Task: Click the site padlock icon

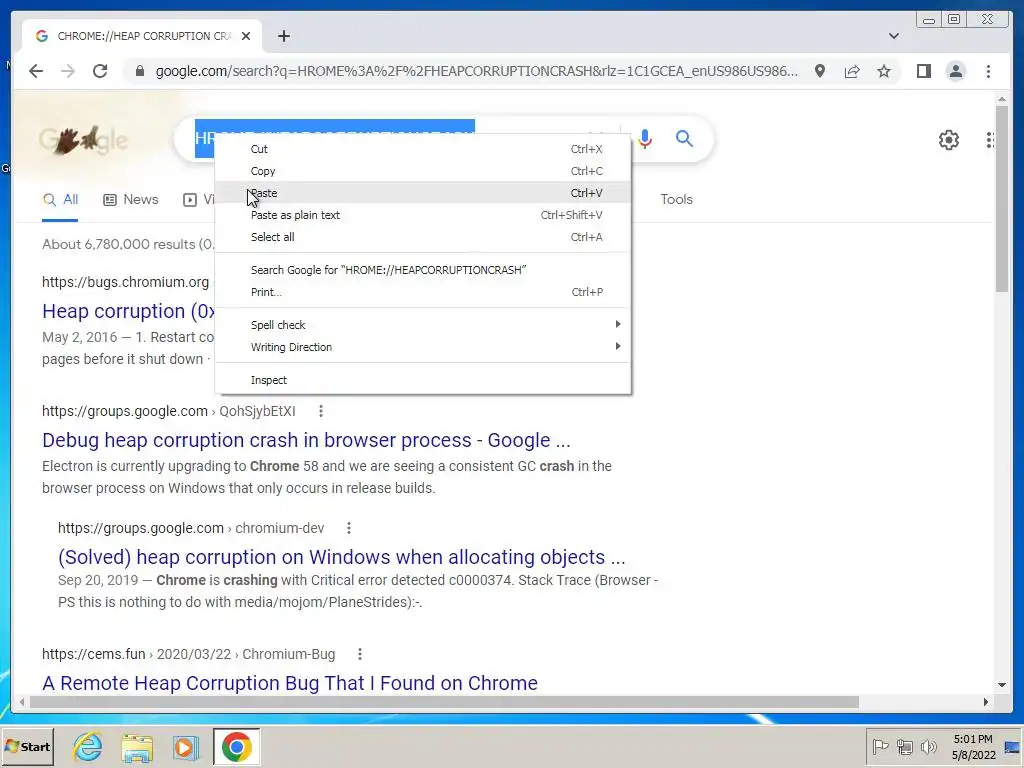Action: (140, 71)
